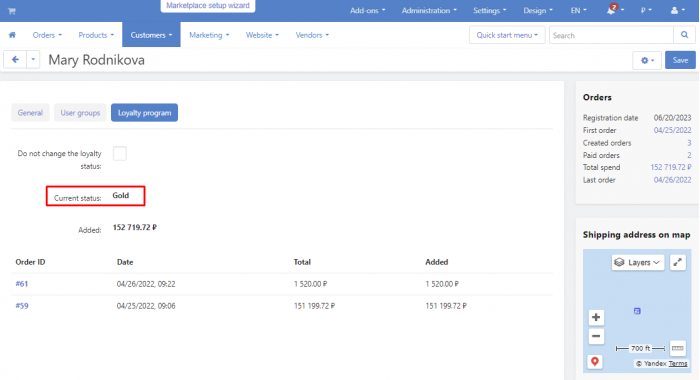Click the Date column header
Viewport: 700px width, 380px height.
[125, 262]
